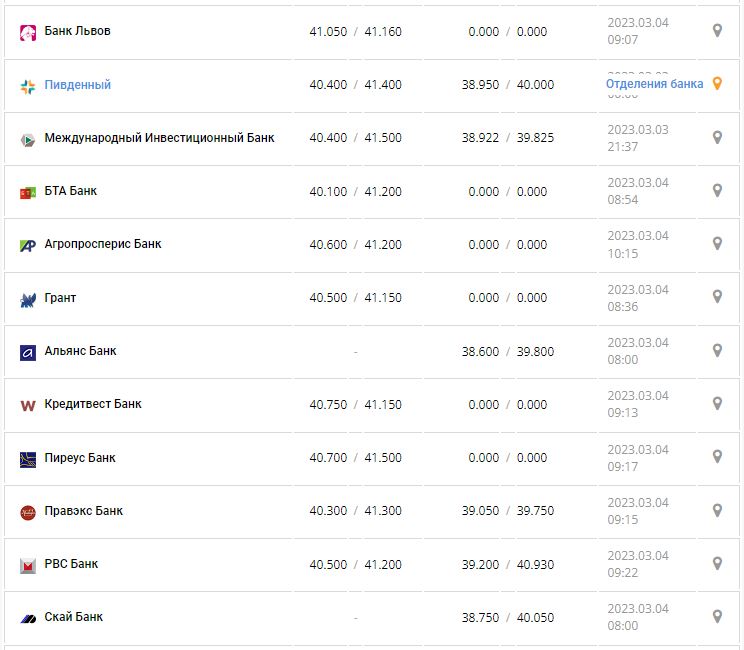Image resolution: width=744 pixels, height=650 pixels.
Task: Click the Альянс Банк logo icon
Action: point(28,352)
